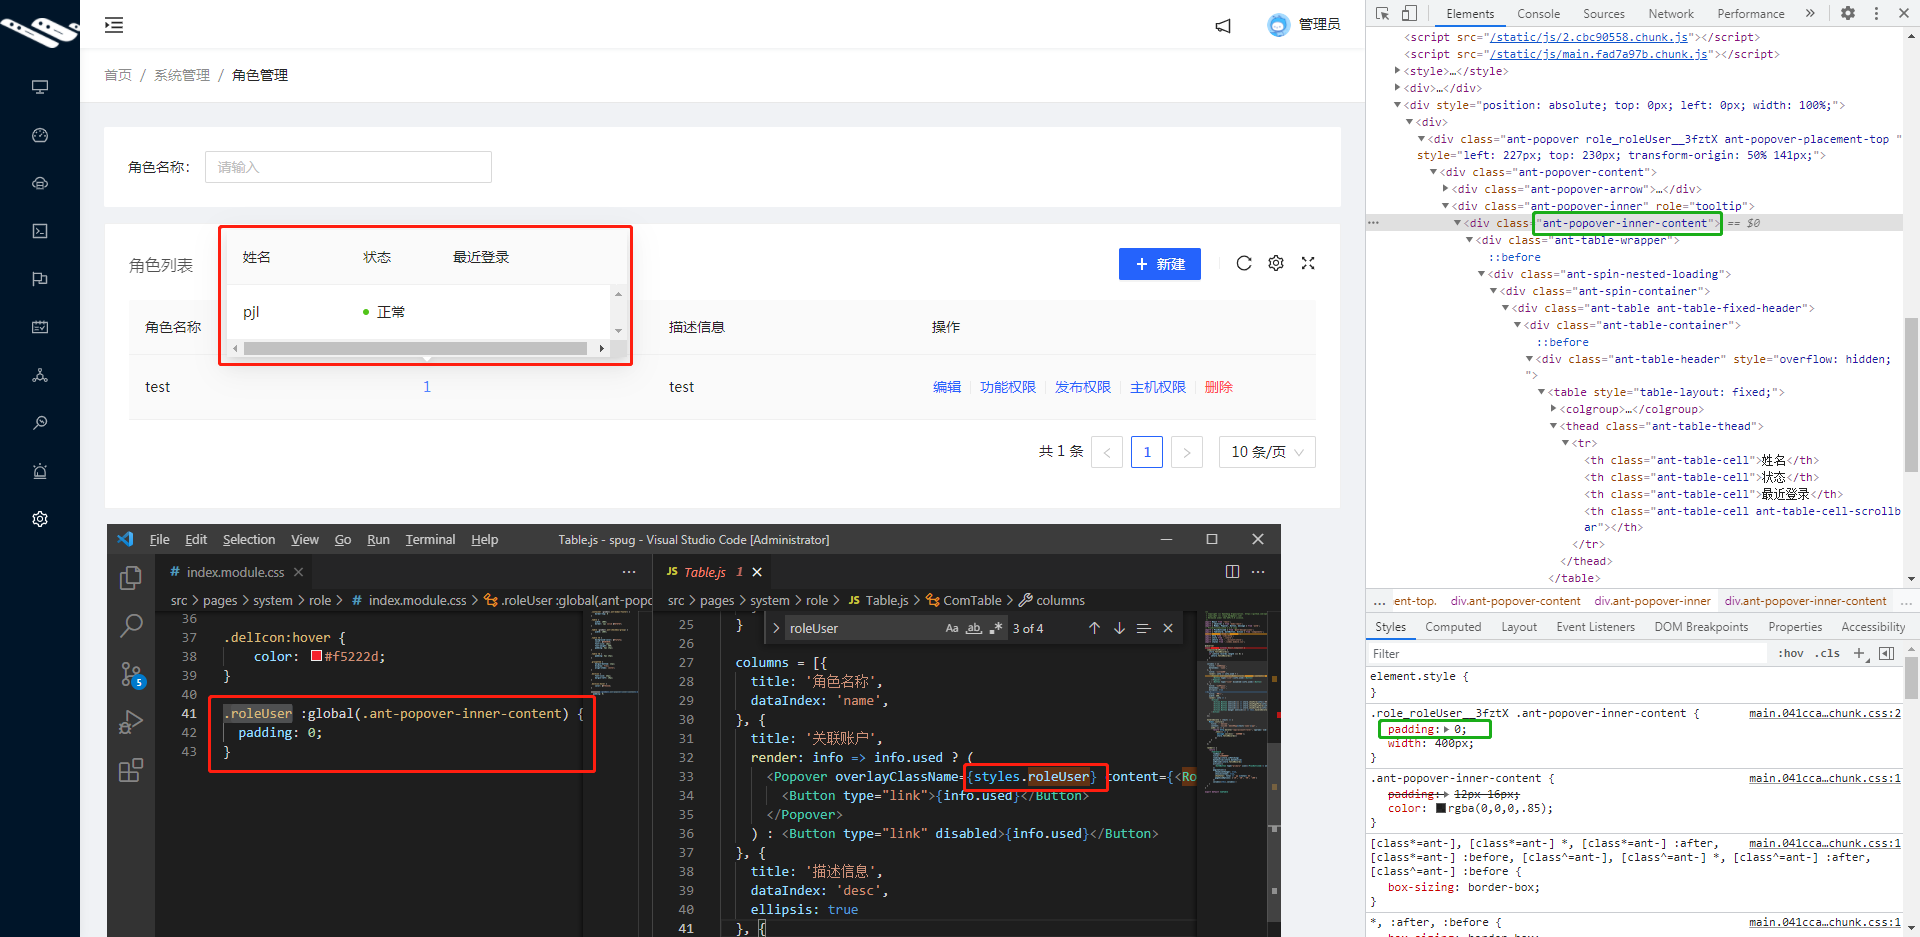1920x937 pixels.
Task: Open the DevTools three-dot customize menu
Action: [1876, 13]
